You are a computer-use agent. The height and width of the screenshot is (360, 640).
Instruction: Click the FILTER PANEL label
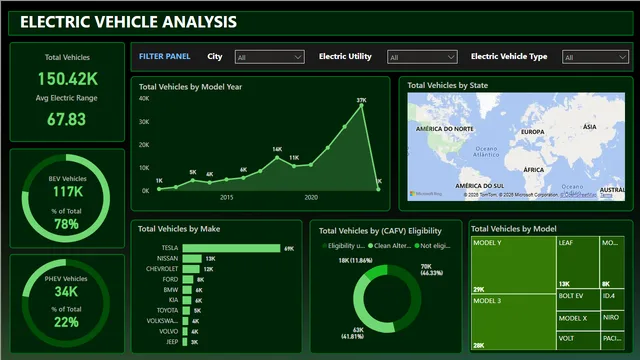tap(164, 56)
